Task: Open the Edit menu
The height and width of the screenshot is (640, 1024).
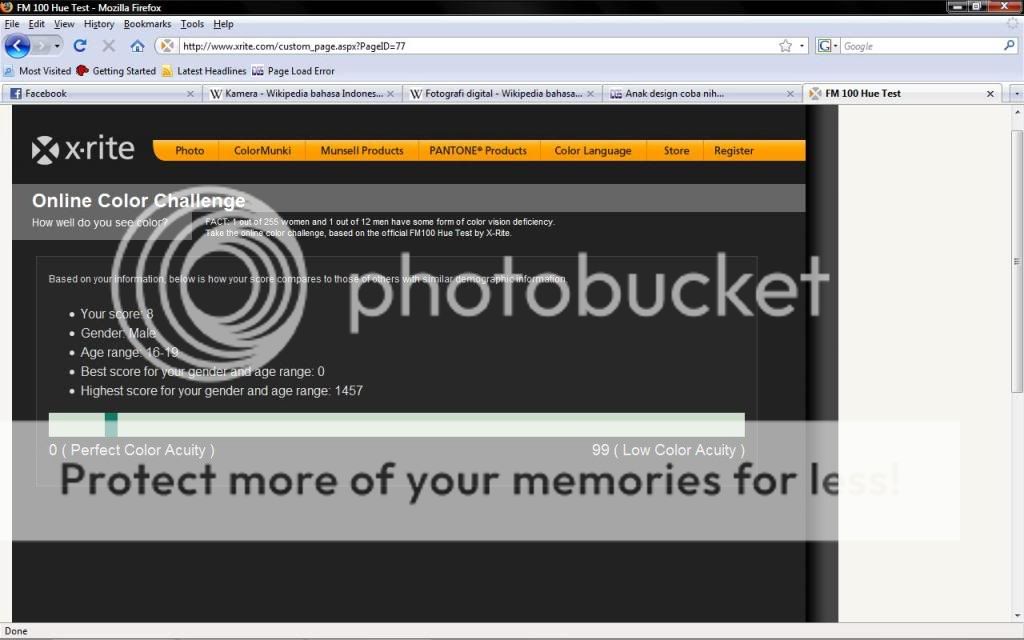Action: tap(37, 24)
